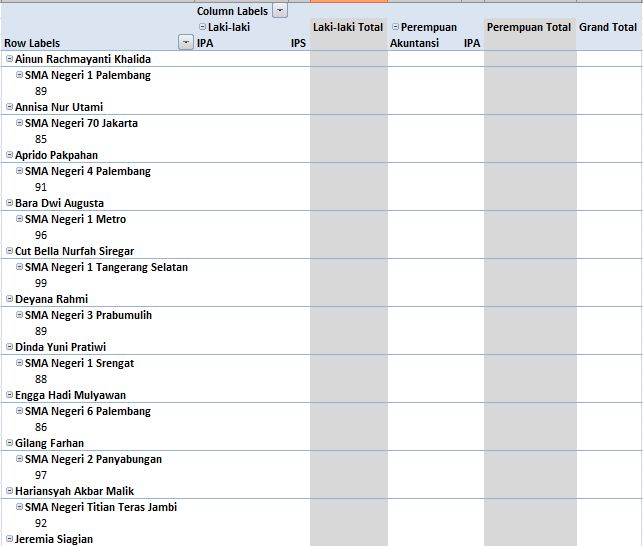Select the value 85 cell
The image size is (643, 546).
41,139
